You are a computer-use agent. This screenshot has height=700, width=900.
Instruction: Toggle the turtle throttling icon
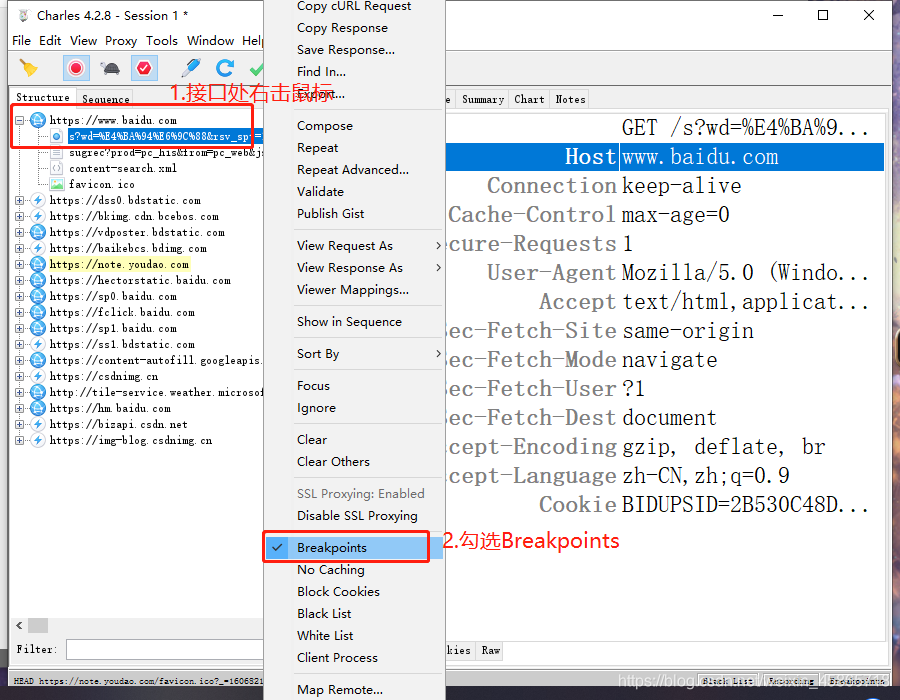point(110,69)
